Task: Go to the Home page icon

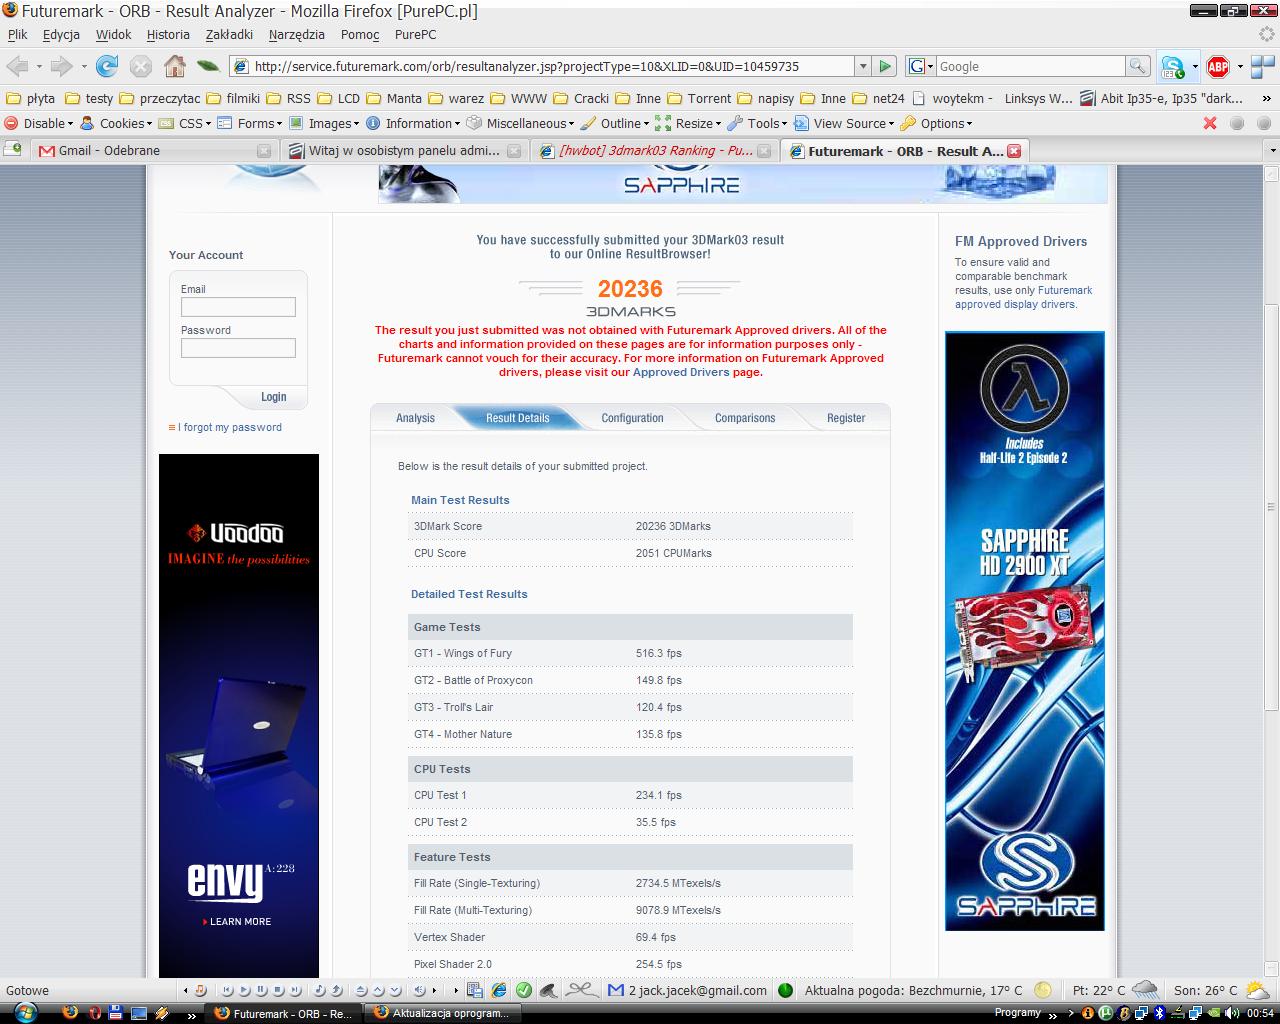Action: click(174, 66)
